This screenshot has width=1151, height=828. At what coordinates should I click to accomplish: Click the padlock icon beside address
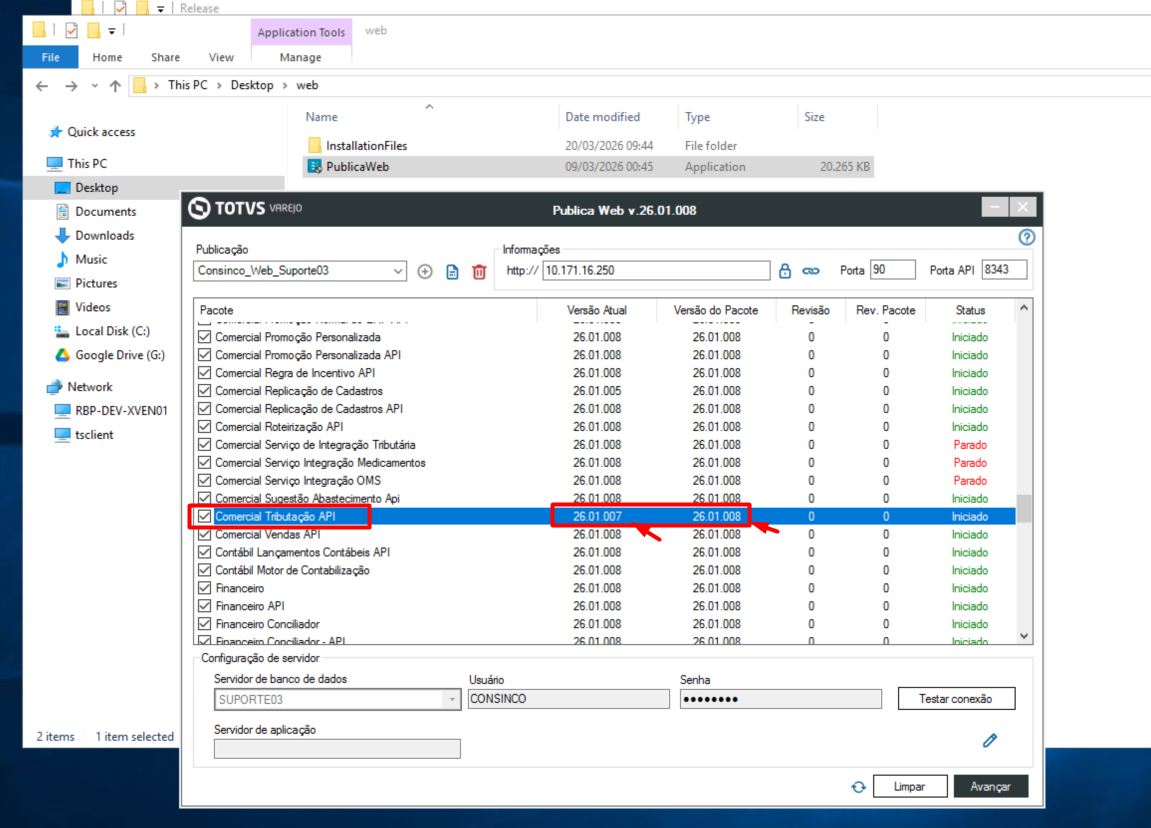click(x=785, y=271)
